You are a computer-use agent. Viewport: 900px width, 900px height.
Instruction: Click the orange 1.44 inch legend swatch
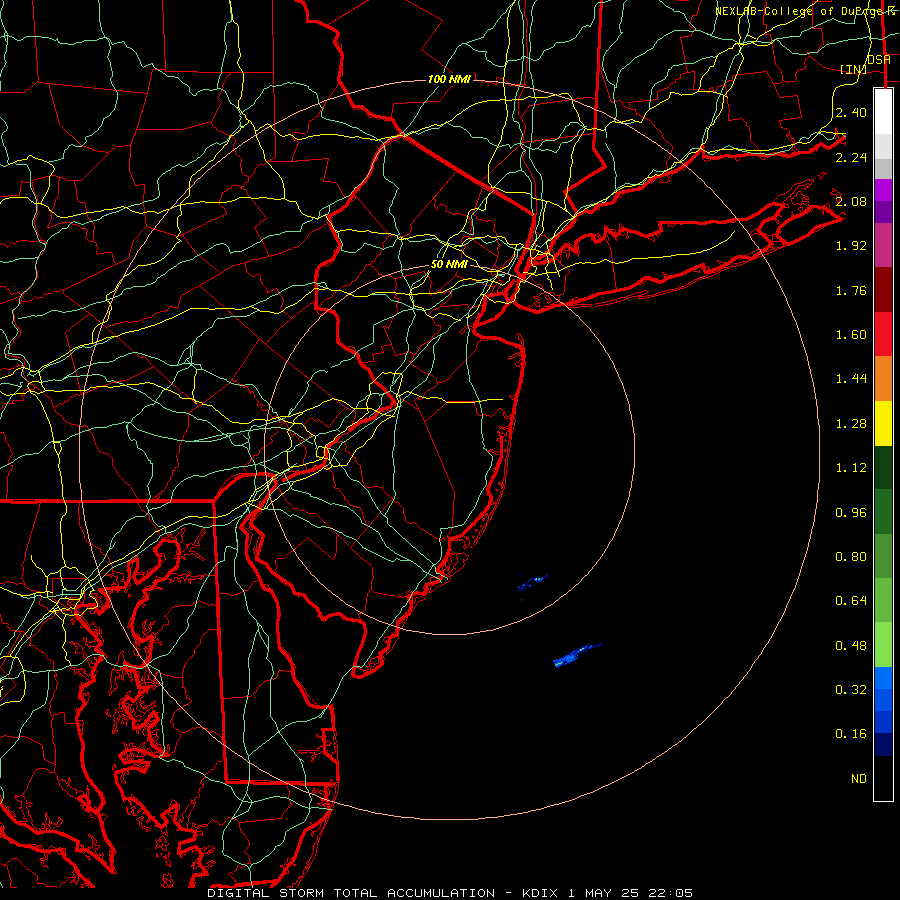[x=883, y=378]
